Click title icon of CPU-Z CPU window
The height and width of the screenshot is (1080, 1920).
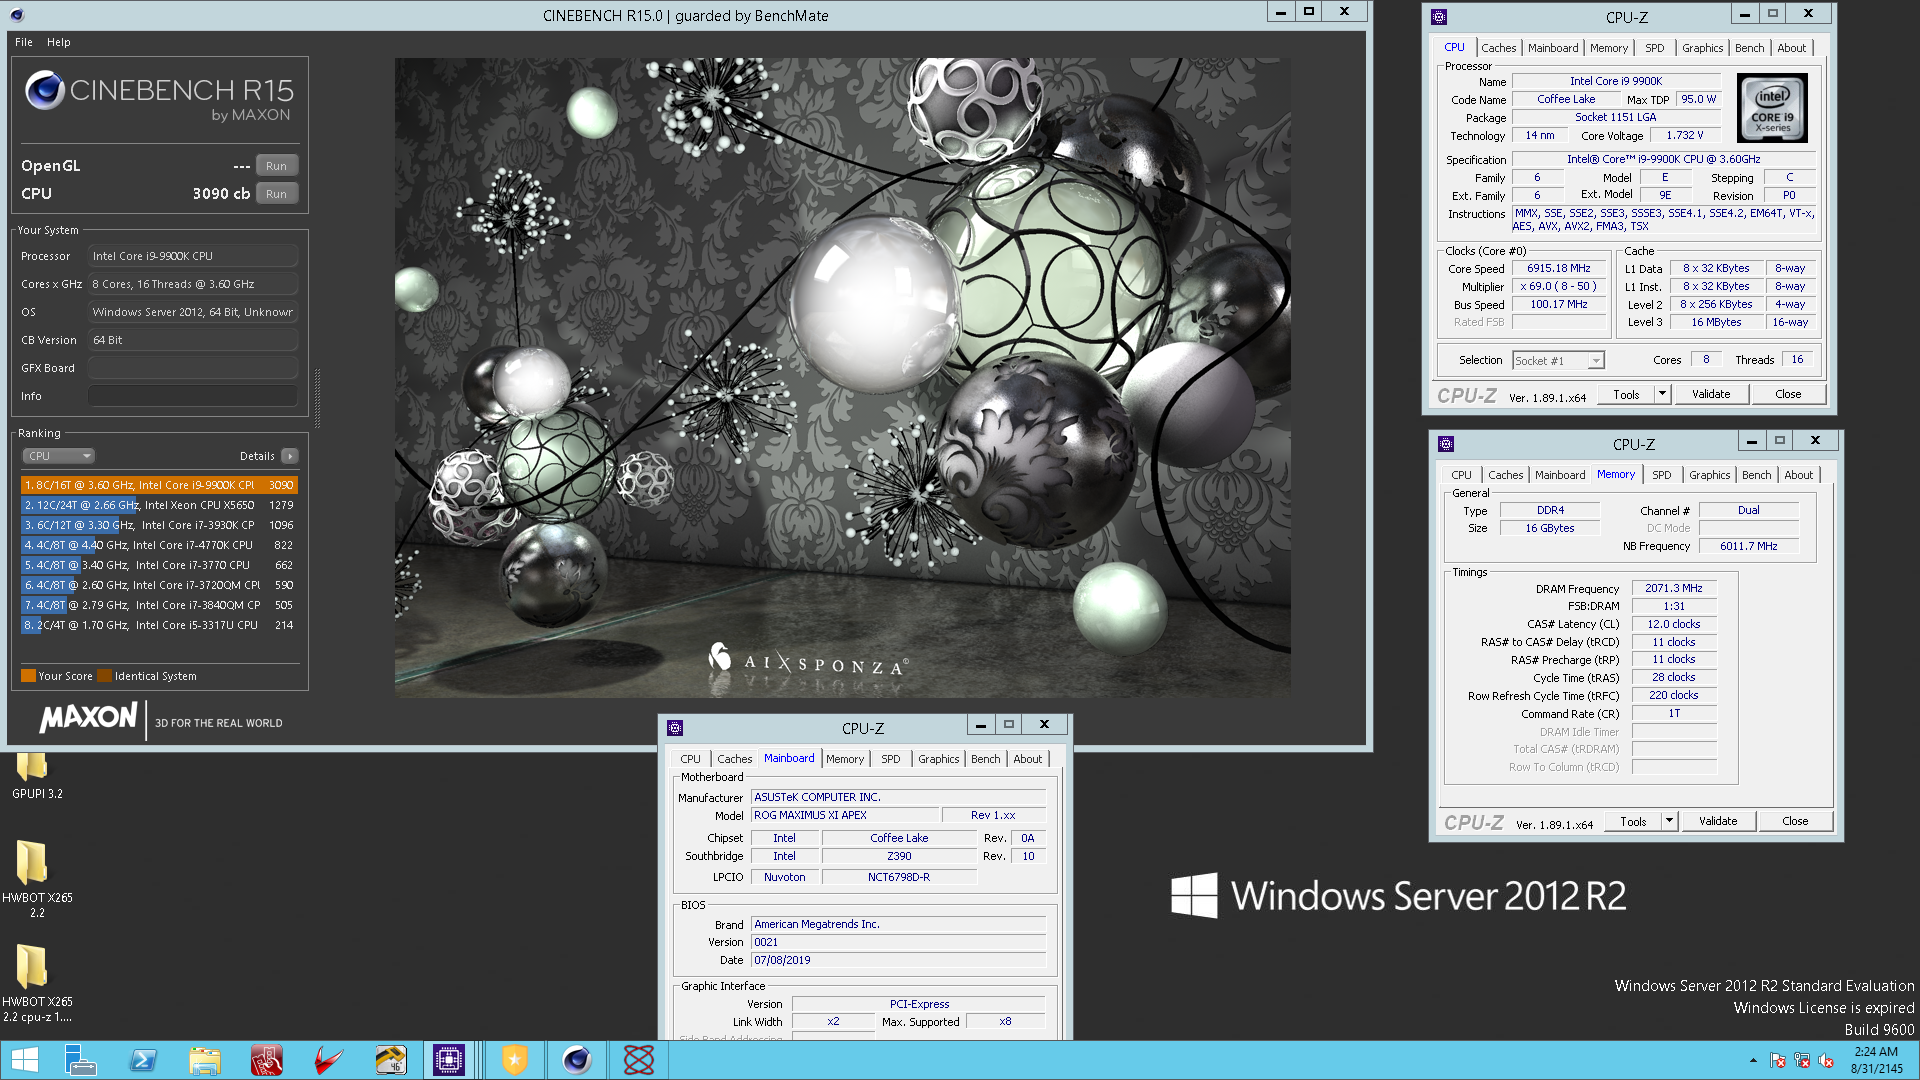click(x=1439, y=17)
